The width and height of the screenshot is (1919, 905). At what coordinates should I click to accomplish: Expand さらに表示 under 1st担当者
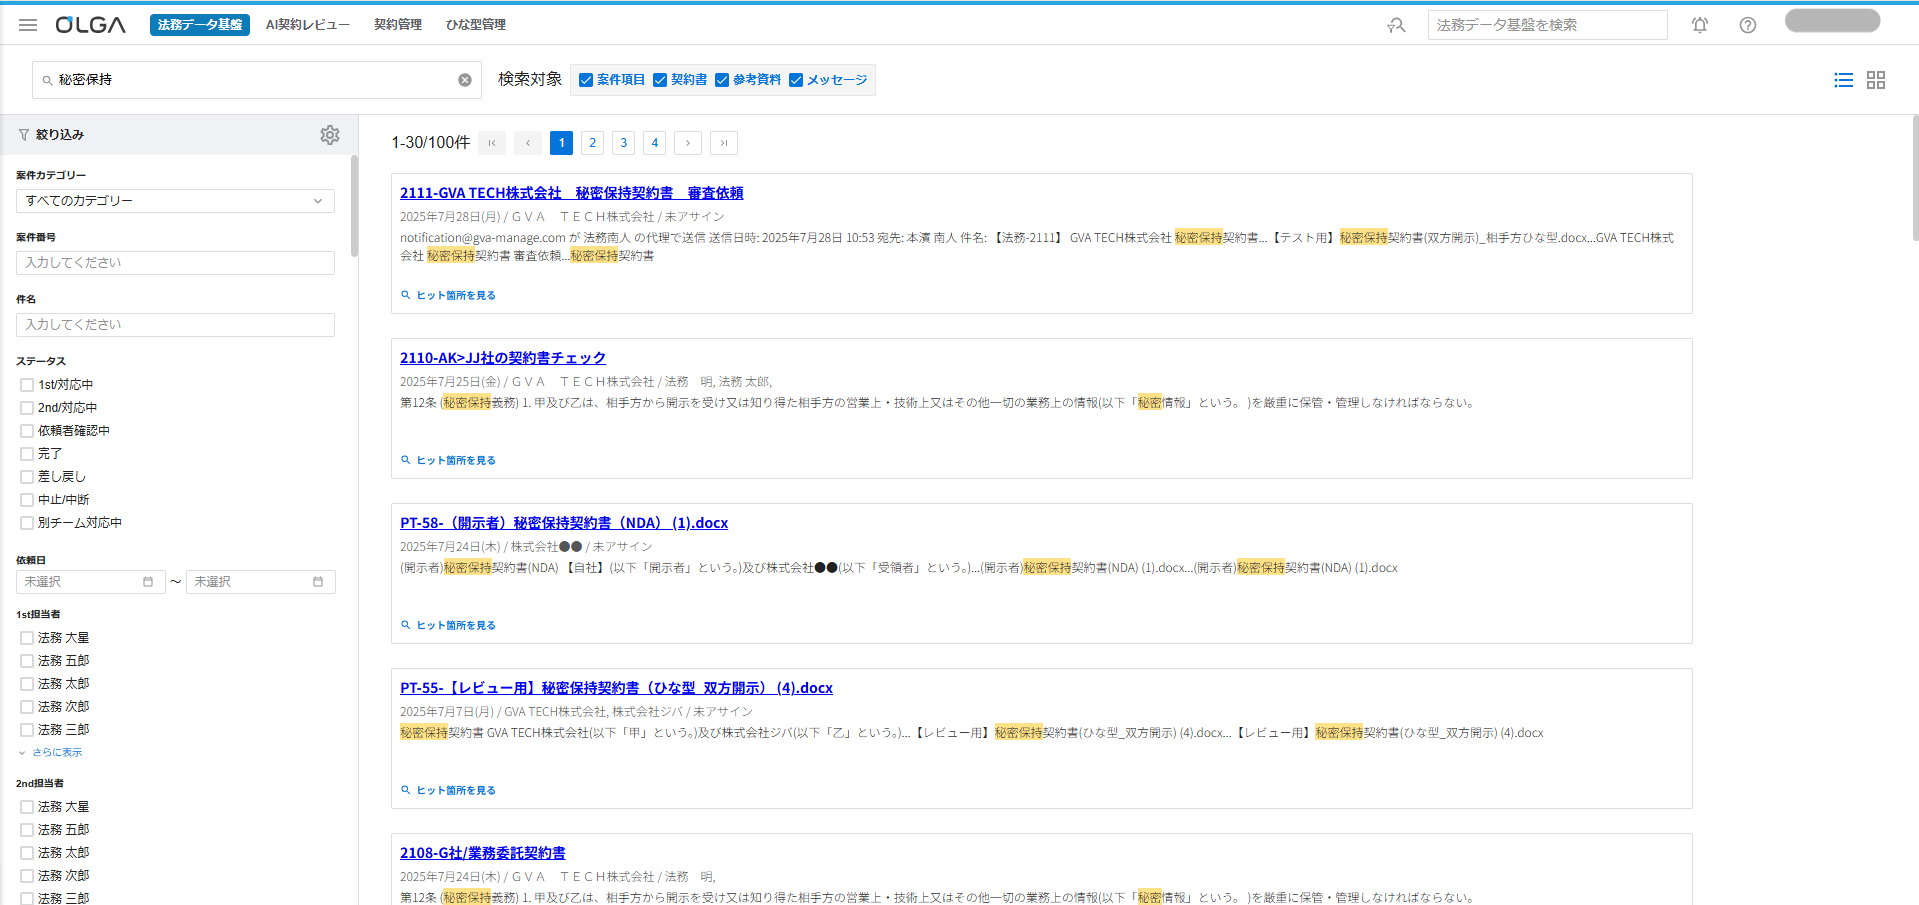point(50,753)
